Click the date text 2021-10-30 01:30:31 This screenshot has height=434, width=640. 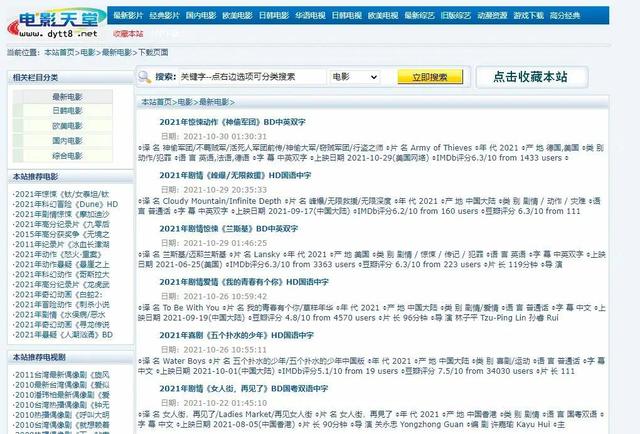(x=225, y=136)
